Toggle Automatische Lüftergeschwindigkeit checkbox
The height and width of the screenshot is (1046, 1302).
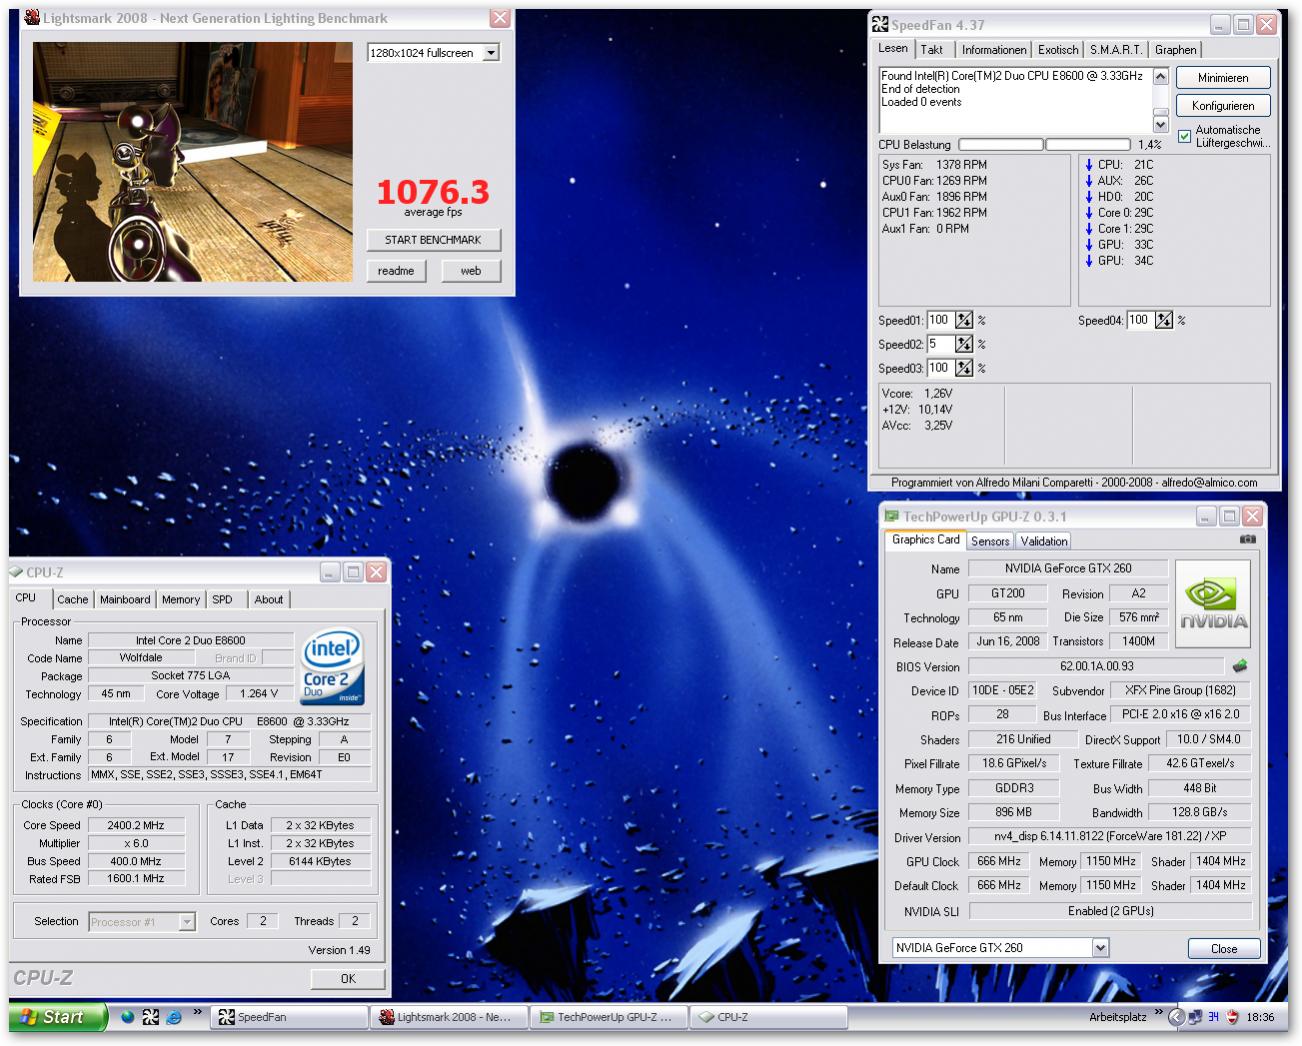(x=1185, y=136)
